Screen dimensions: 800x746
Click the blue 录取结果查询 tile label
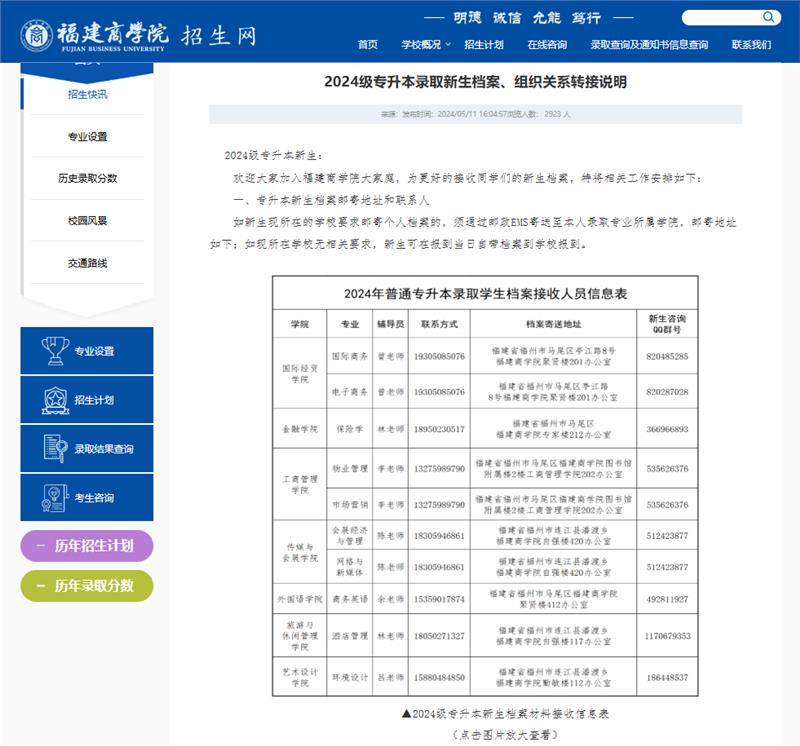coord(104,449)
